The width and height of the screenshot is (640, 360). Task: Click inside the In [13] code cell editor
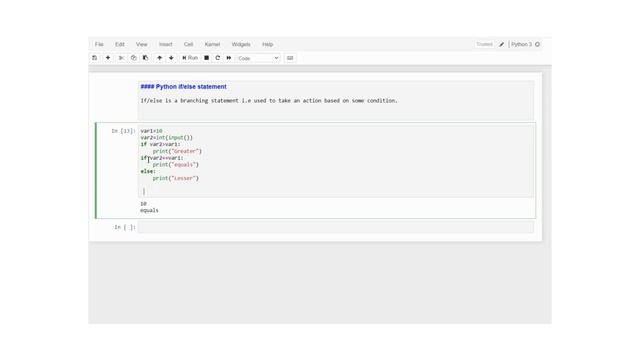[x=336, y=161]
